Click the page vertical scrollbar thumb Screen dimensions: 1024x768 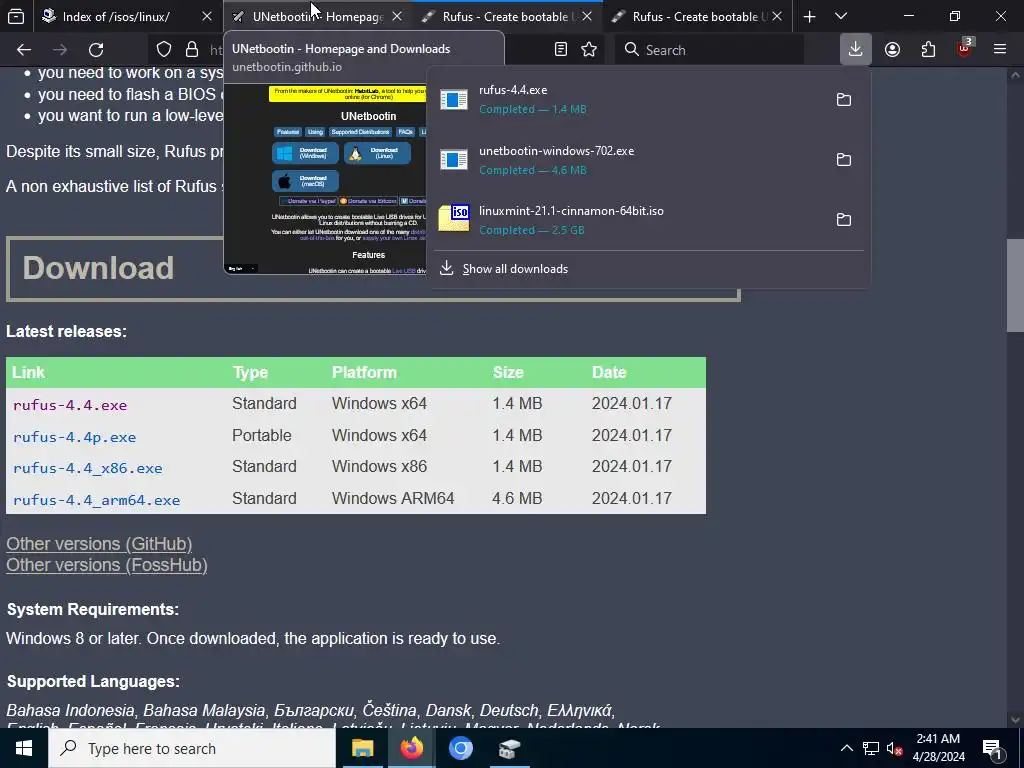click(1015, 285)
